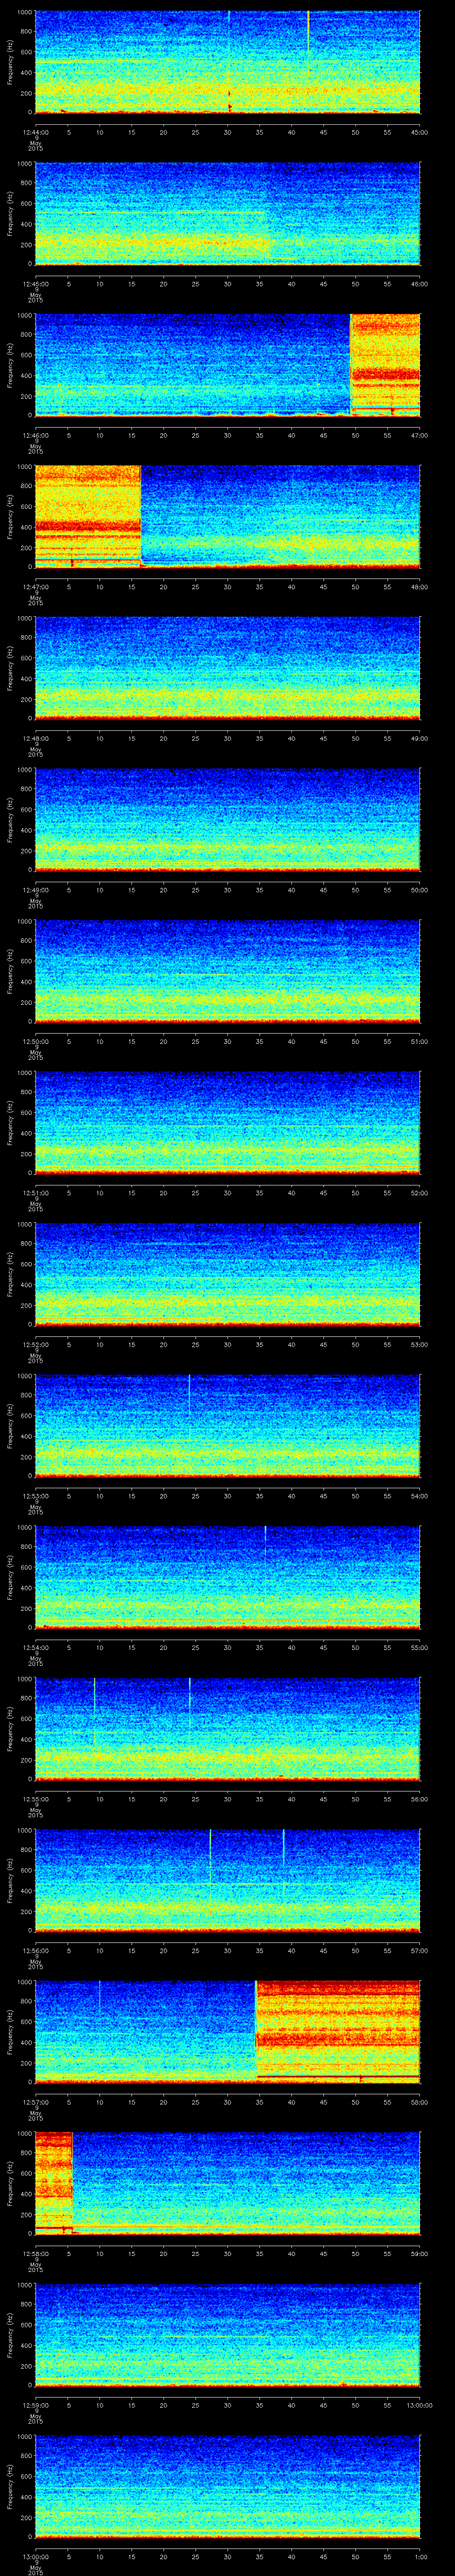The image size is (455, 2576).
Task: Select the spectrogram plot beginning at 12:59:00
Action: 227,2334
